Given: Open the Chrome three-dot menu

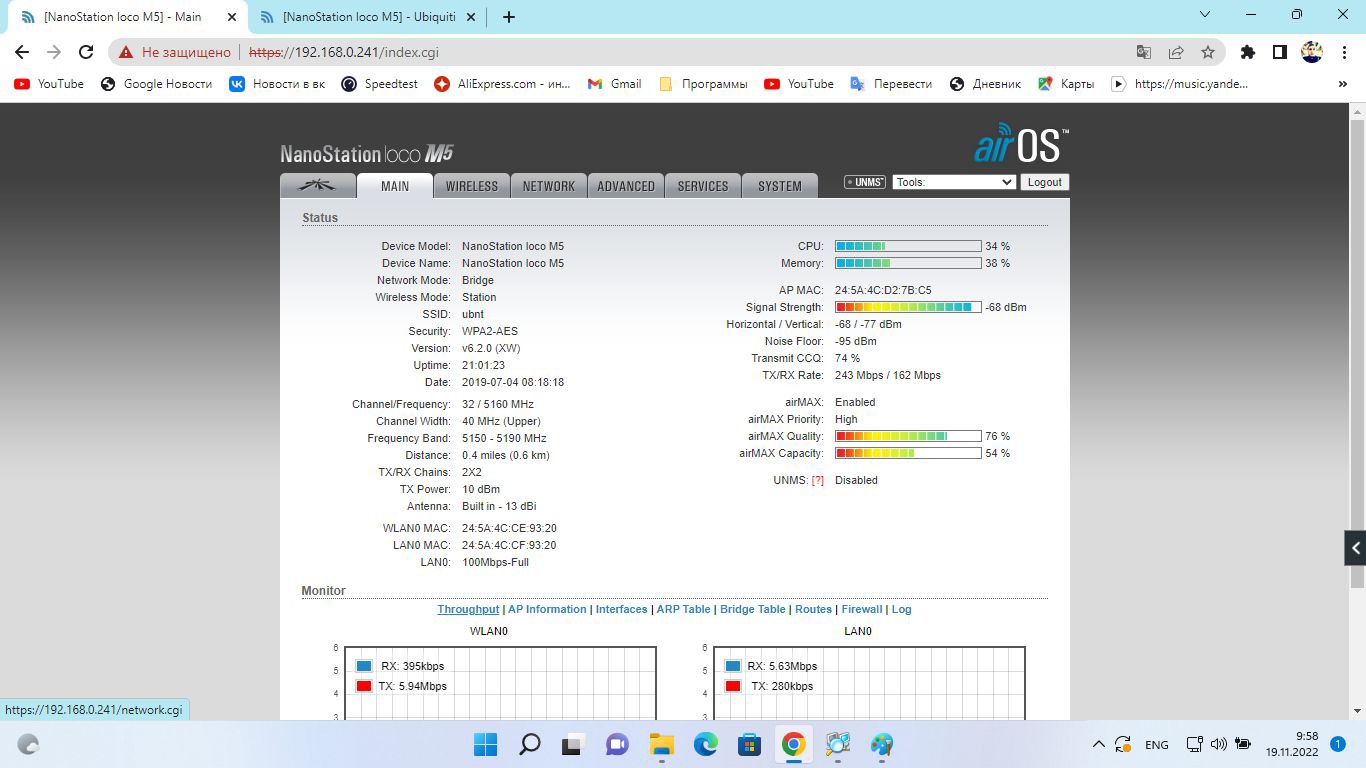Looking at the screenshot, I should pos(1344,52).
